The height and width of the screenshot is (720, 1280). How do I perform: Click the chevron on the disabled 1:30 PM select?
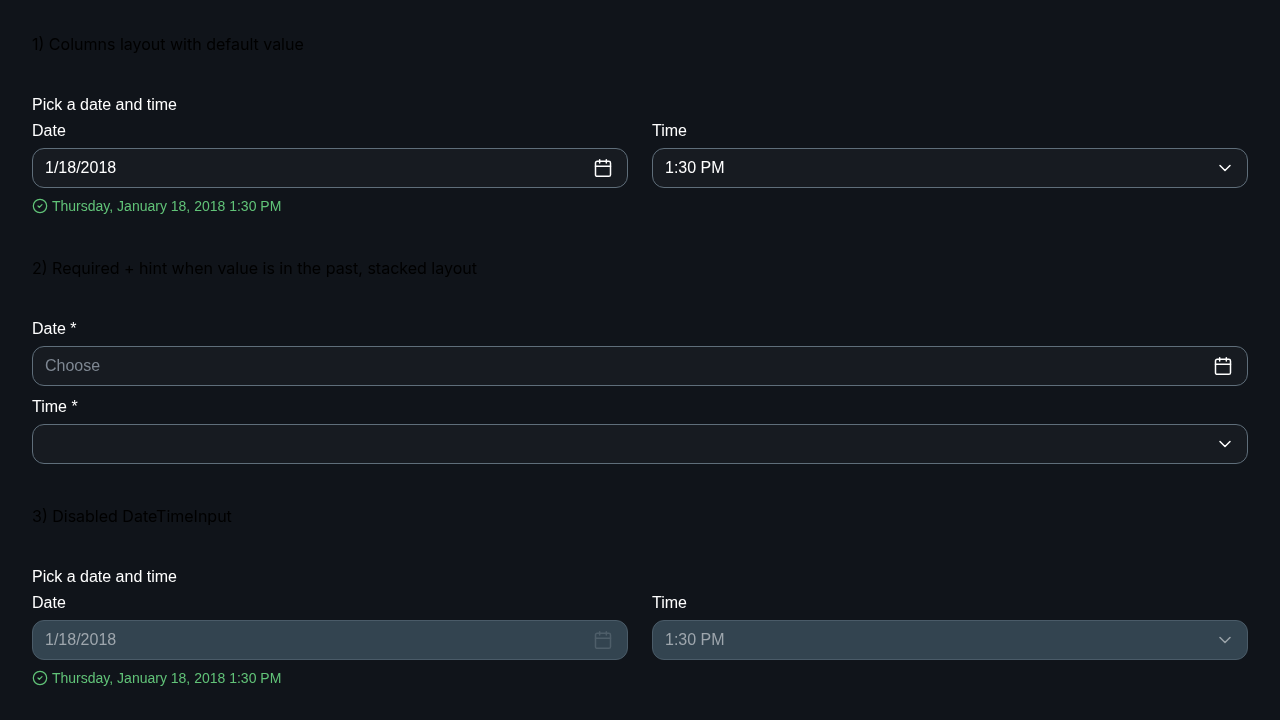pos(1225,640)
